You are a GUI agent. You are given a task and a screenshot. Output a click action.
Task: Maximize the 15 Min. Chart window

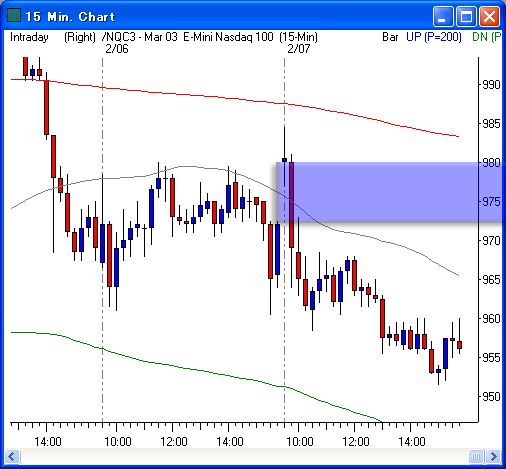(x=466, y=16)
